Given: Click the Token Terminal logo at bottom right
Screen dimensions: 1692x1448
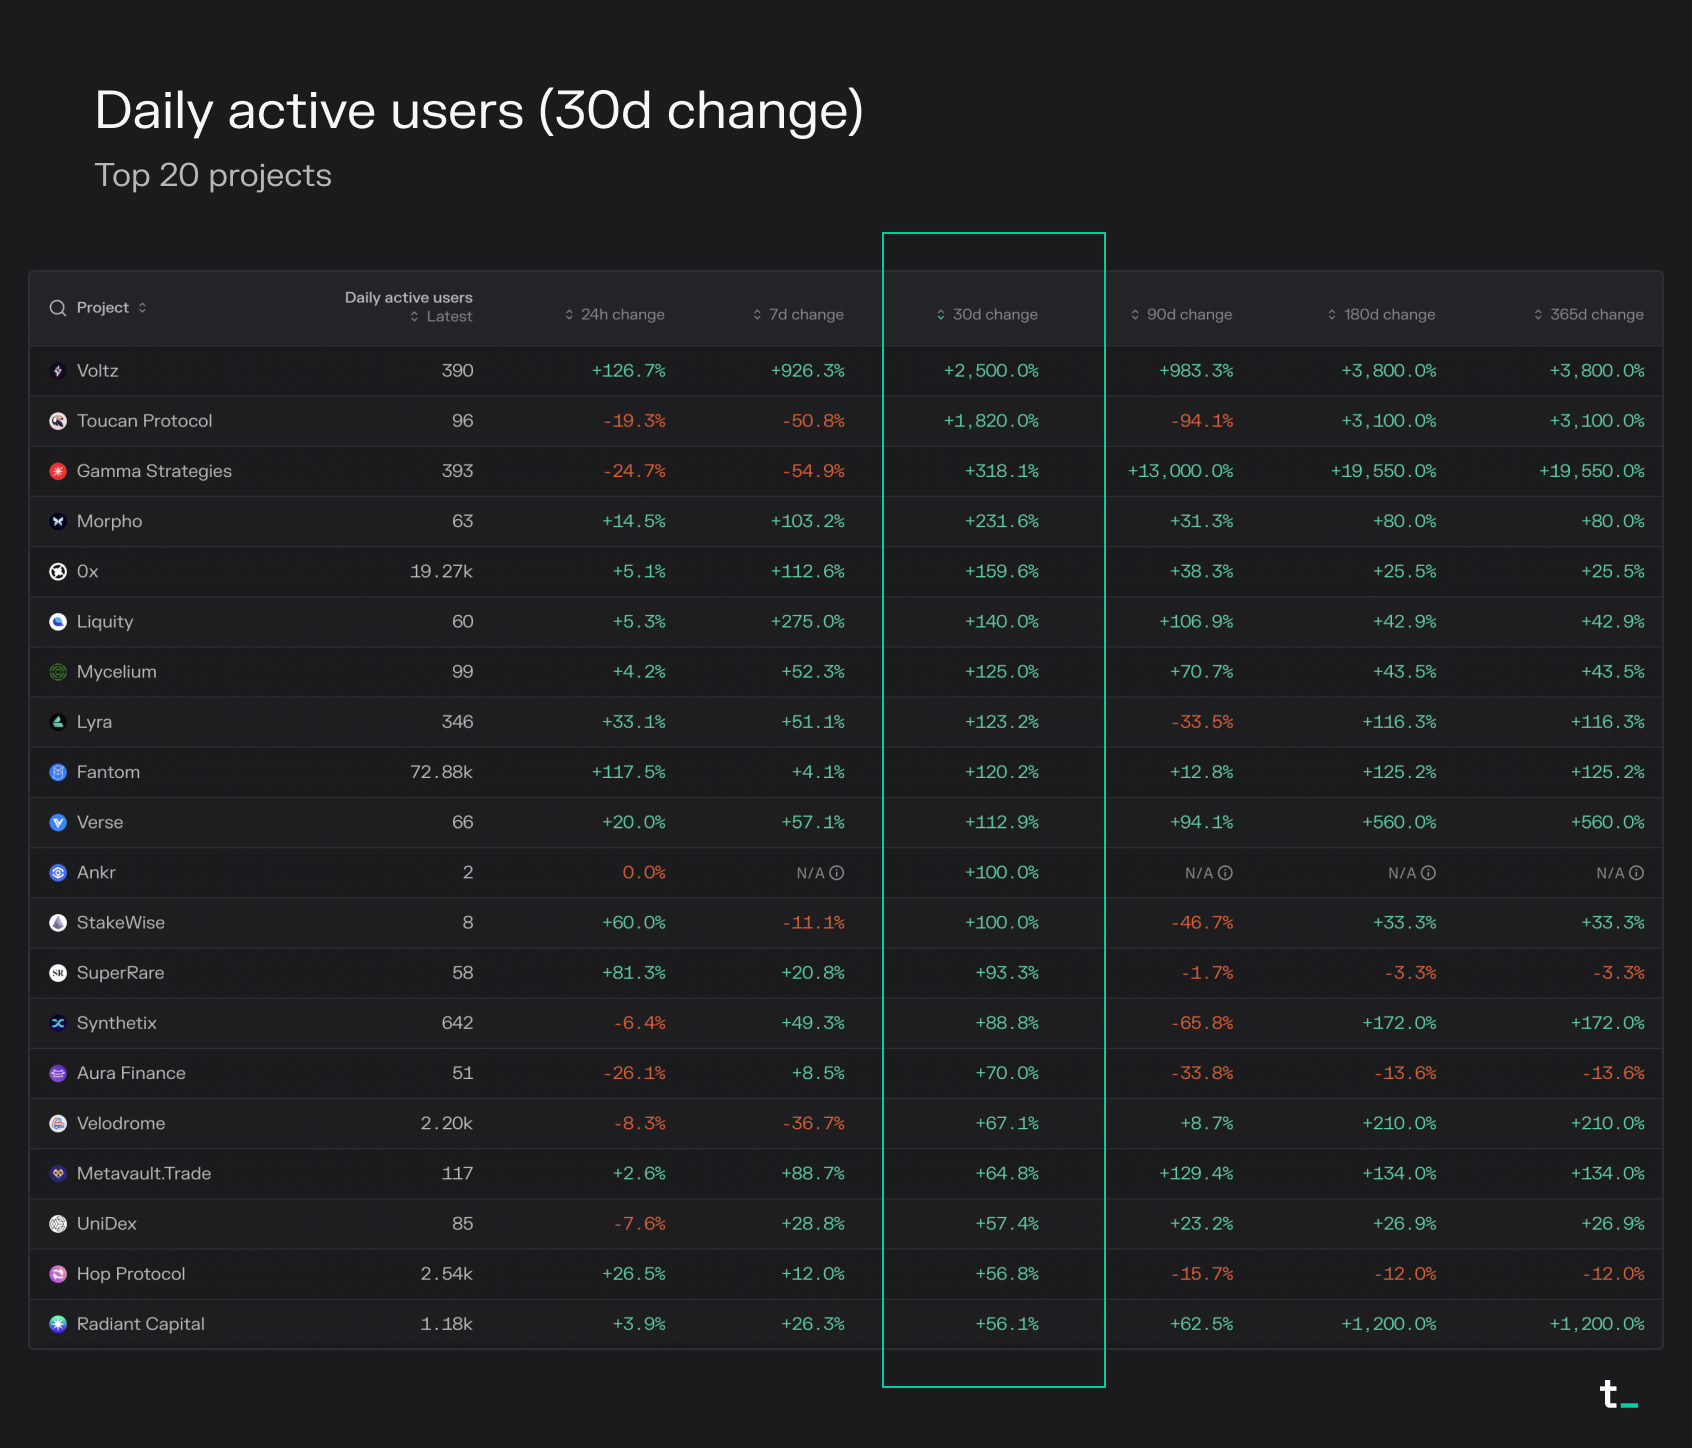Looking at the screenshot, I should 1618,1394.
